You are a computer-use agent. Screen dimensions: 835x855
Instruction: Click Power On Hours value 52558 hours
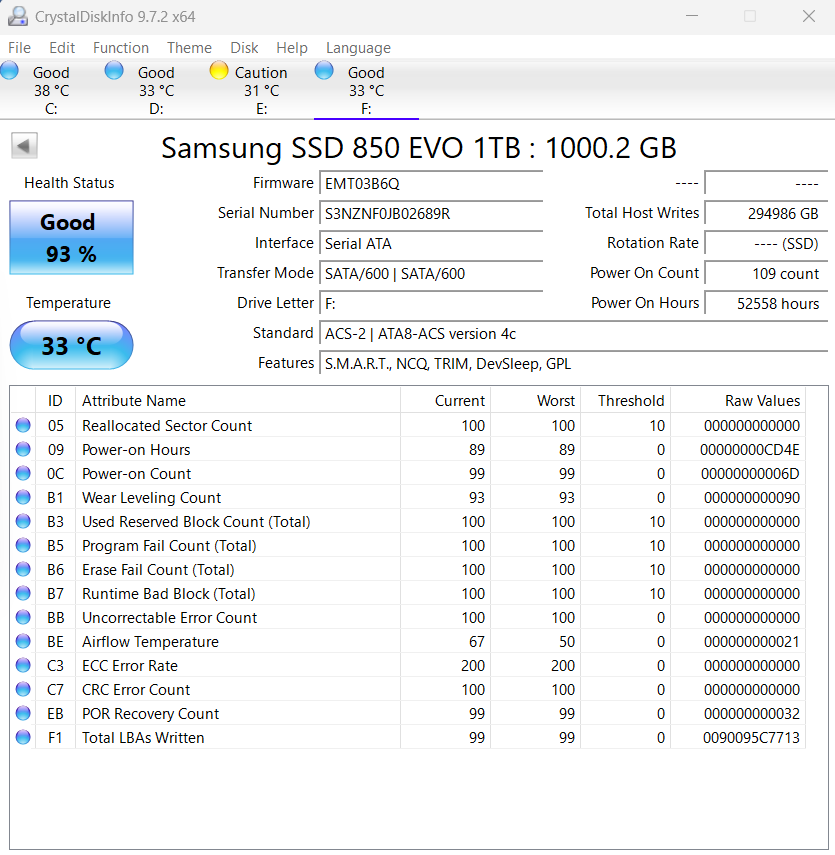click(766, 303)
